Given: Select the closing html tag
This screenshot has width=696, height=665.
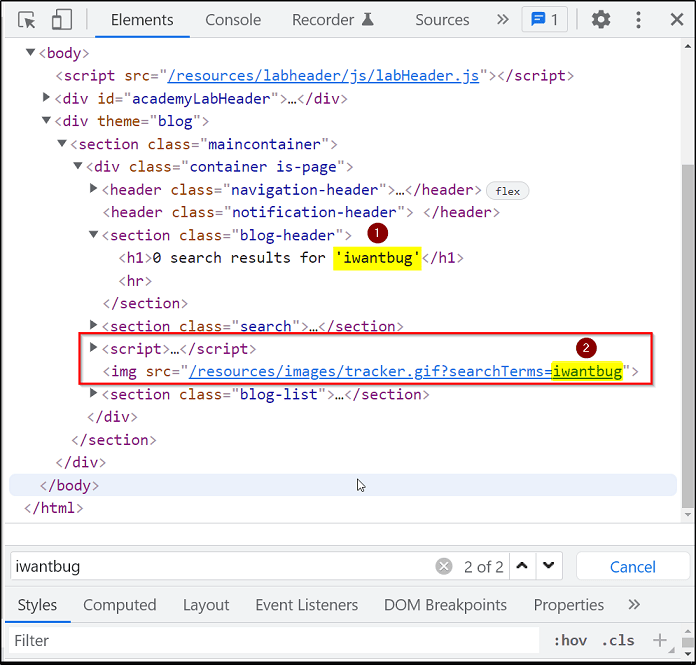Looking at the screenshot, I should pos(54,508).
